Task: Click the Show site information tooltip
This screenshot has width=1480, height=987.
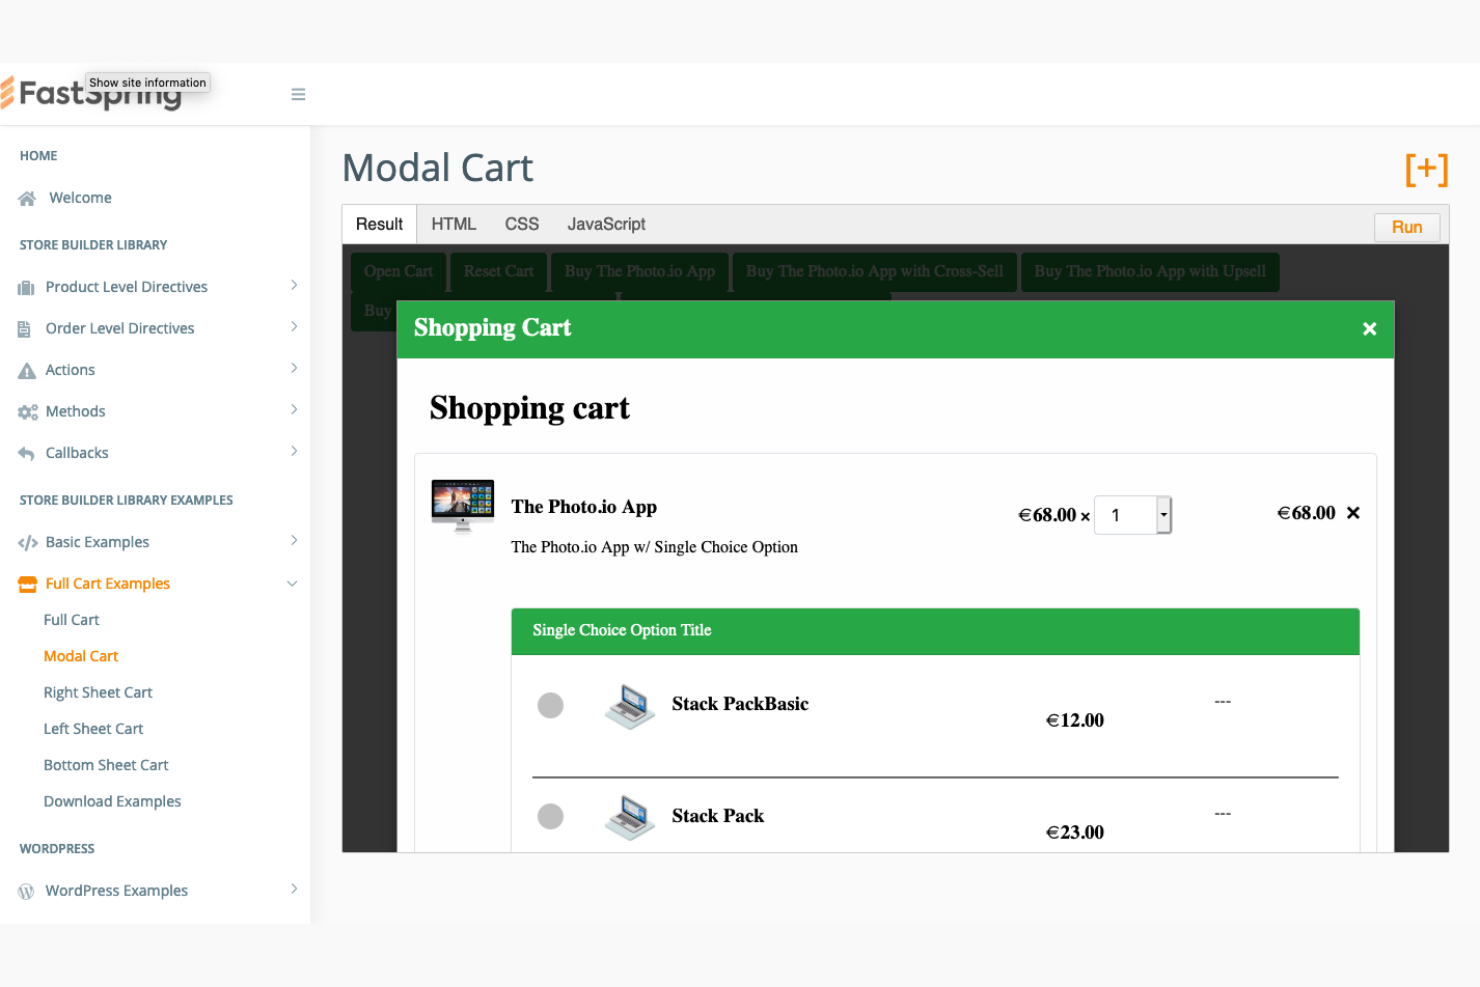Action: tap(148, 83)
